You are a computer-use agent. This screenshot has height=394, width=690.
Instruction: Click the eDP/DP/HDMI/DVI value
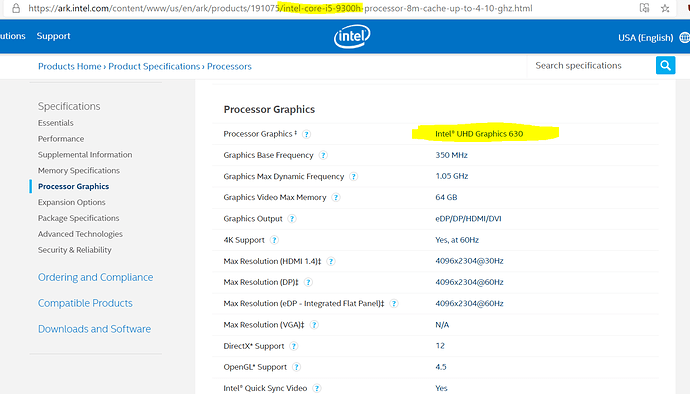point(468,218)
